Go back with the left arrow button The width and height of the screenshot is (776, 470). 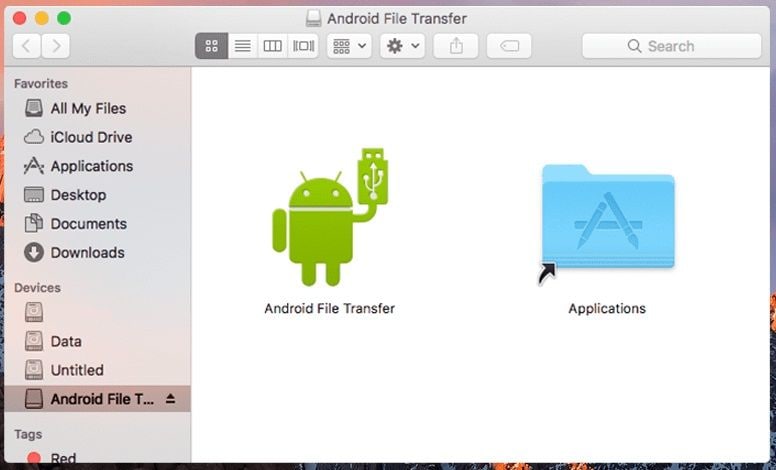tap(26, 46)
